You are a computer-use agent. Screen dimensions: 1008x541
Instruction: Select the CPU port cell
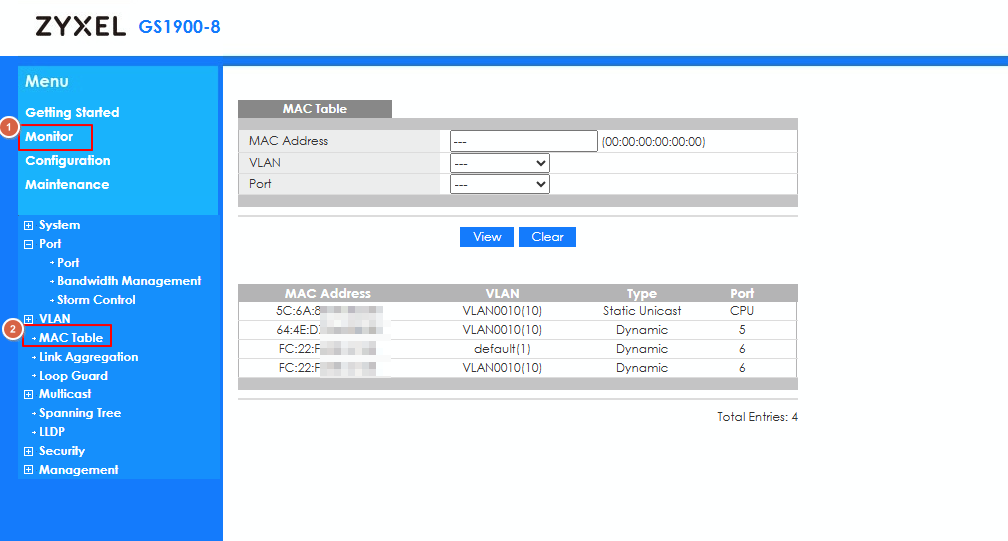[742, 311]
